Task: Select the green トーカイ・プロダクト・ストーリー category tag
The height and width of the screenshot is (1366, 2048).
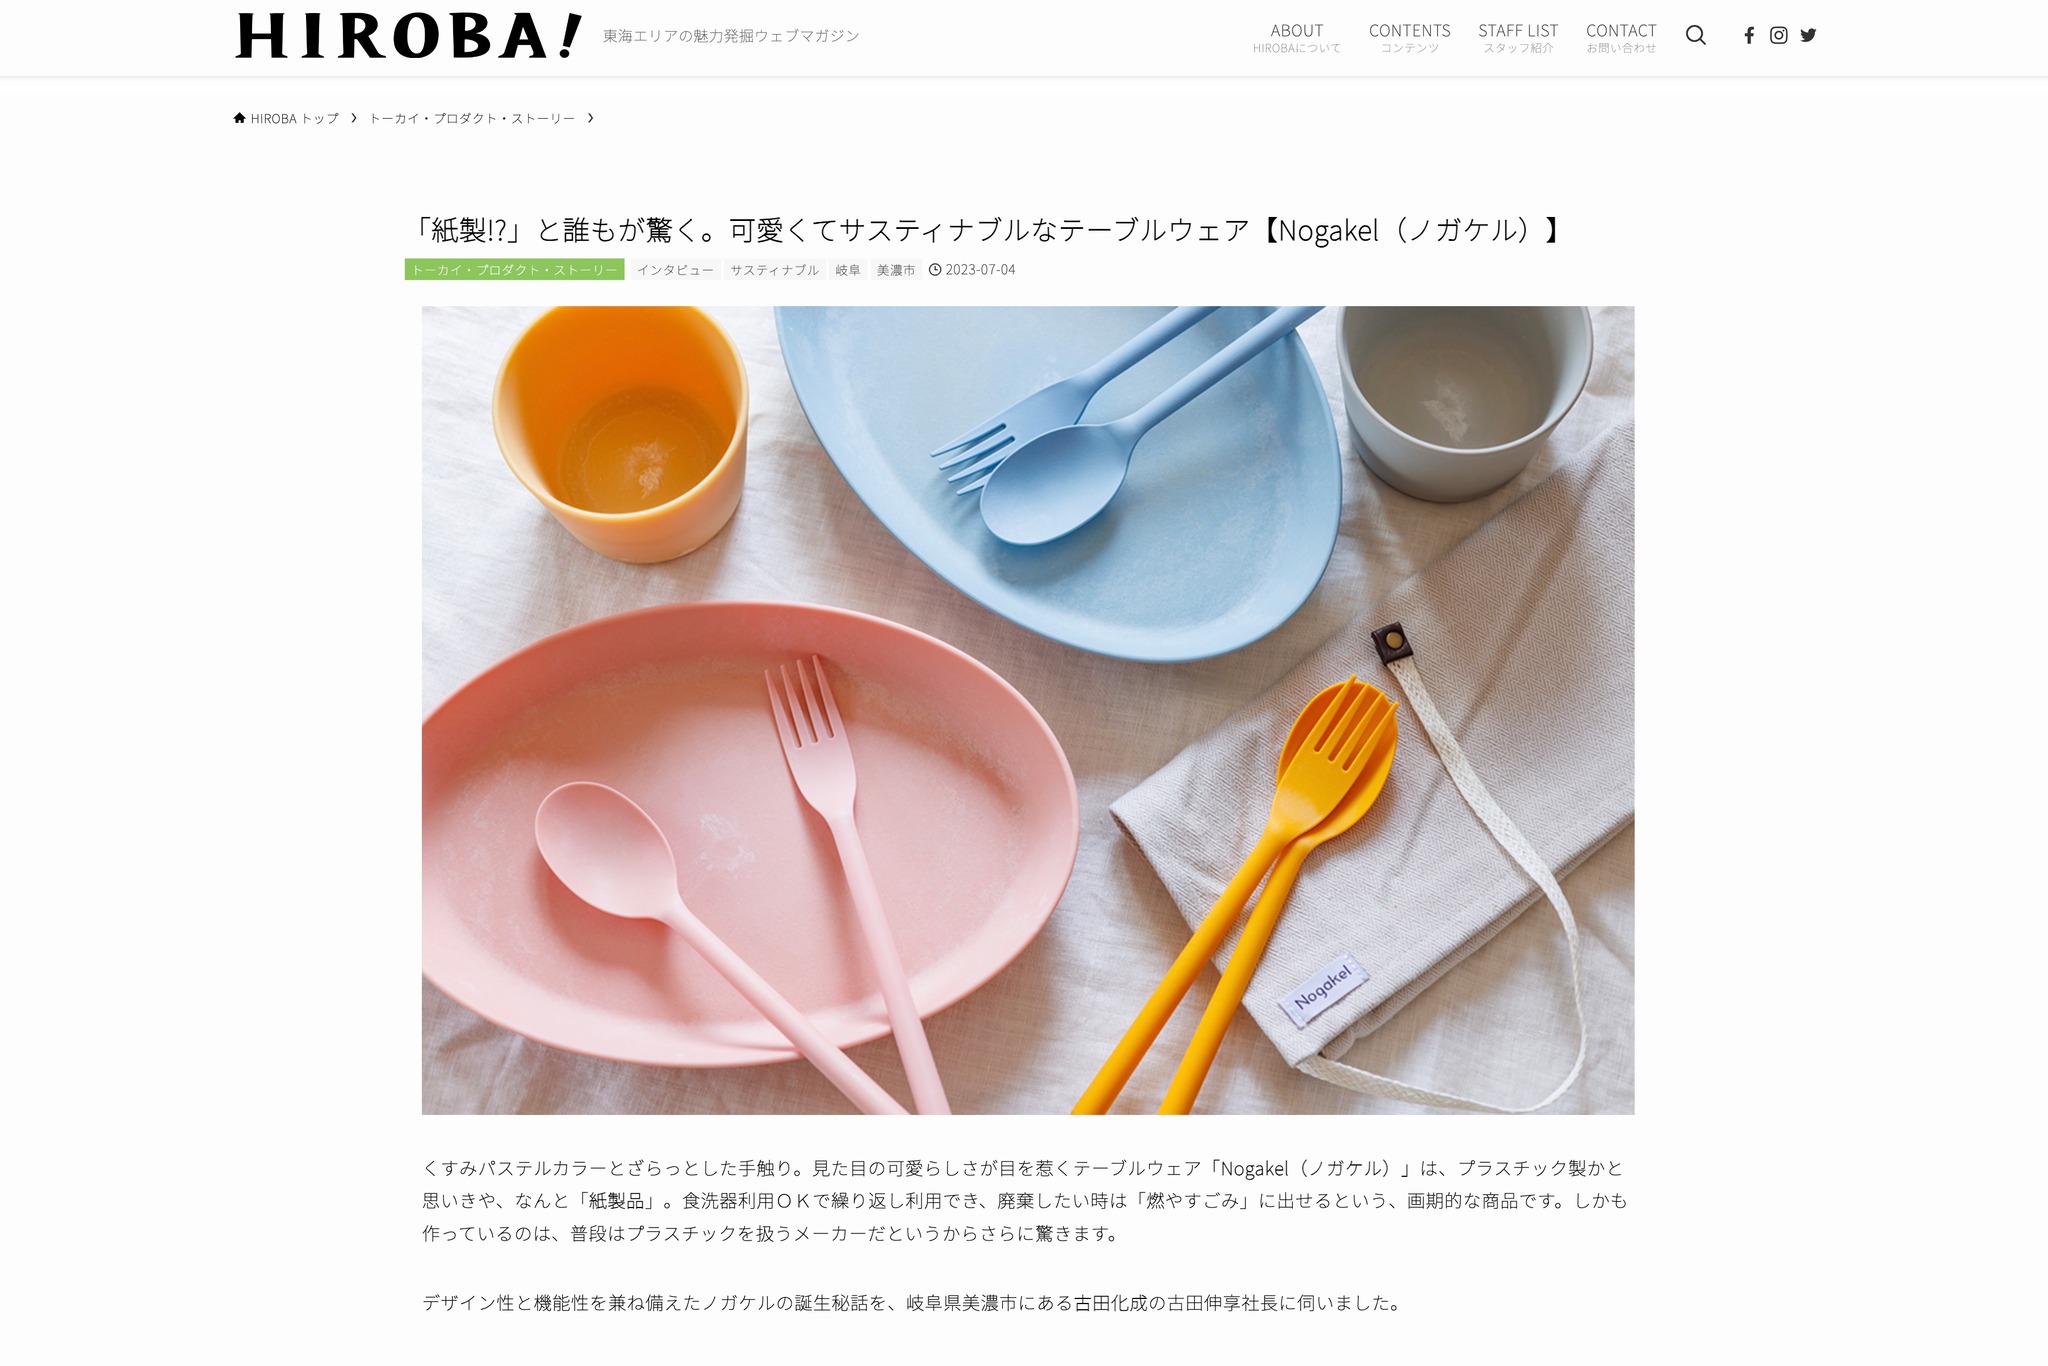Action: (515, 270)
